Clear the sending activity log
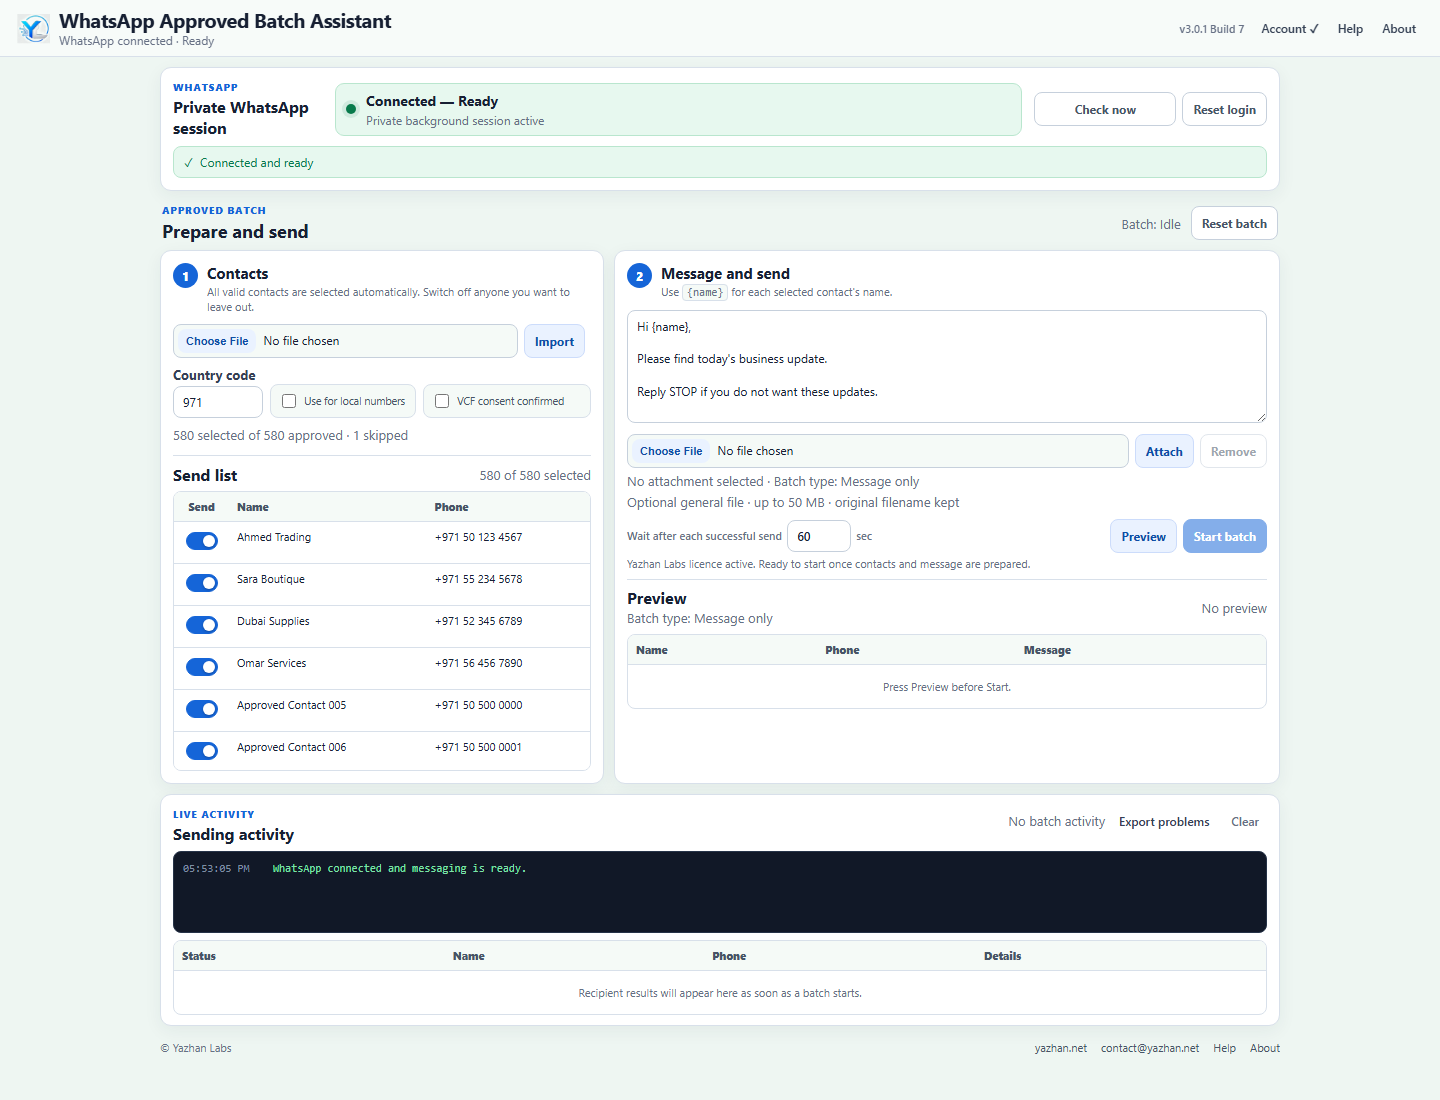 (x=1245, y=822)
